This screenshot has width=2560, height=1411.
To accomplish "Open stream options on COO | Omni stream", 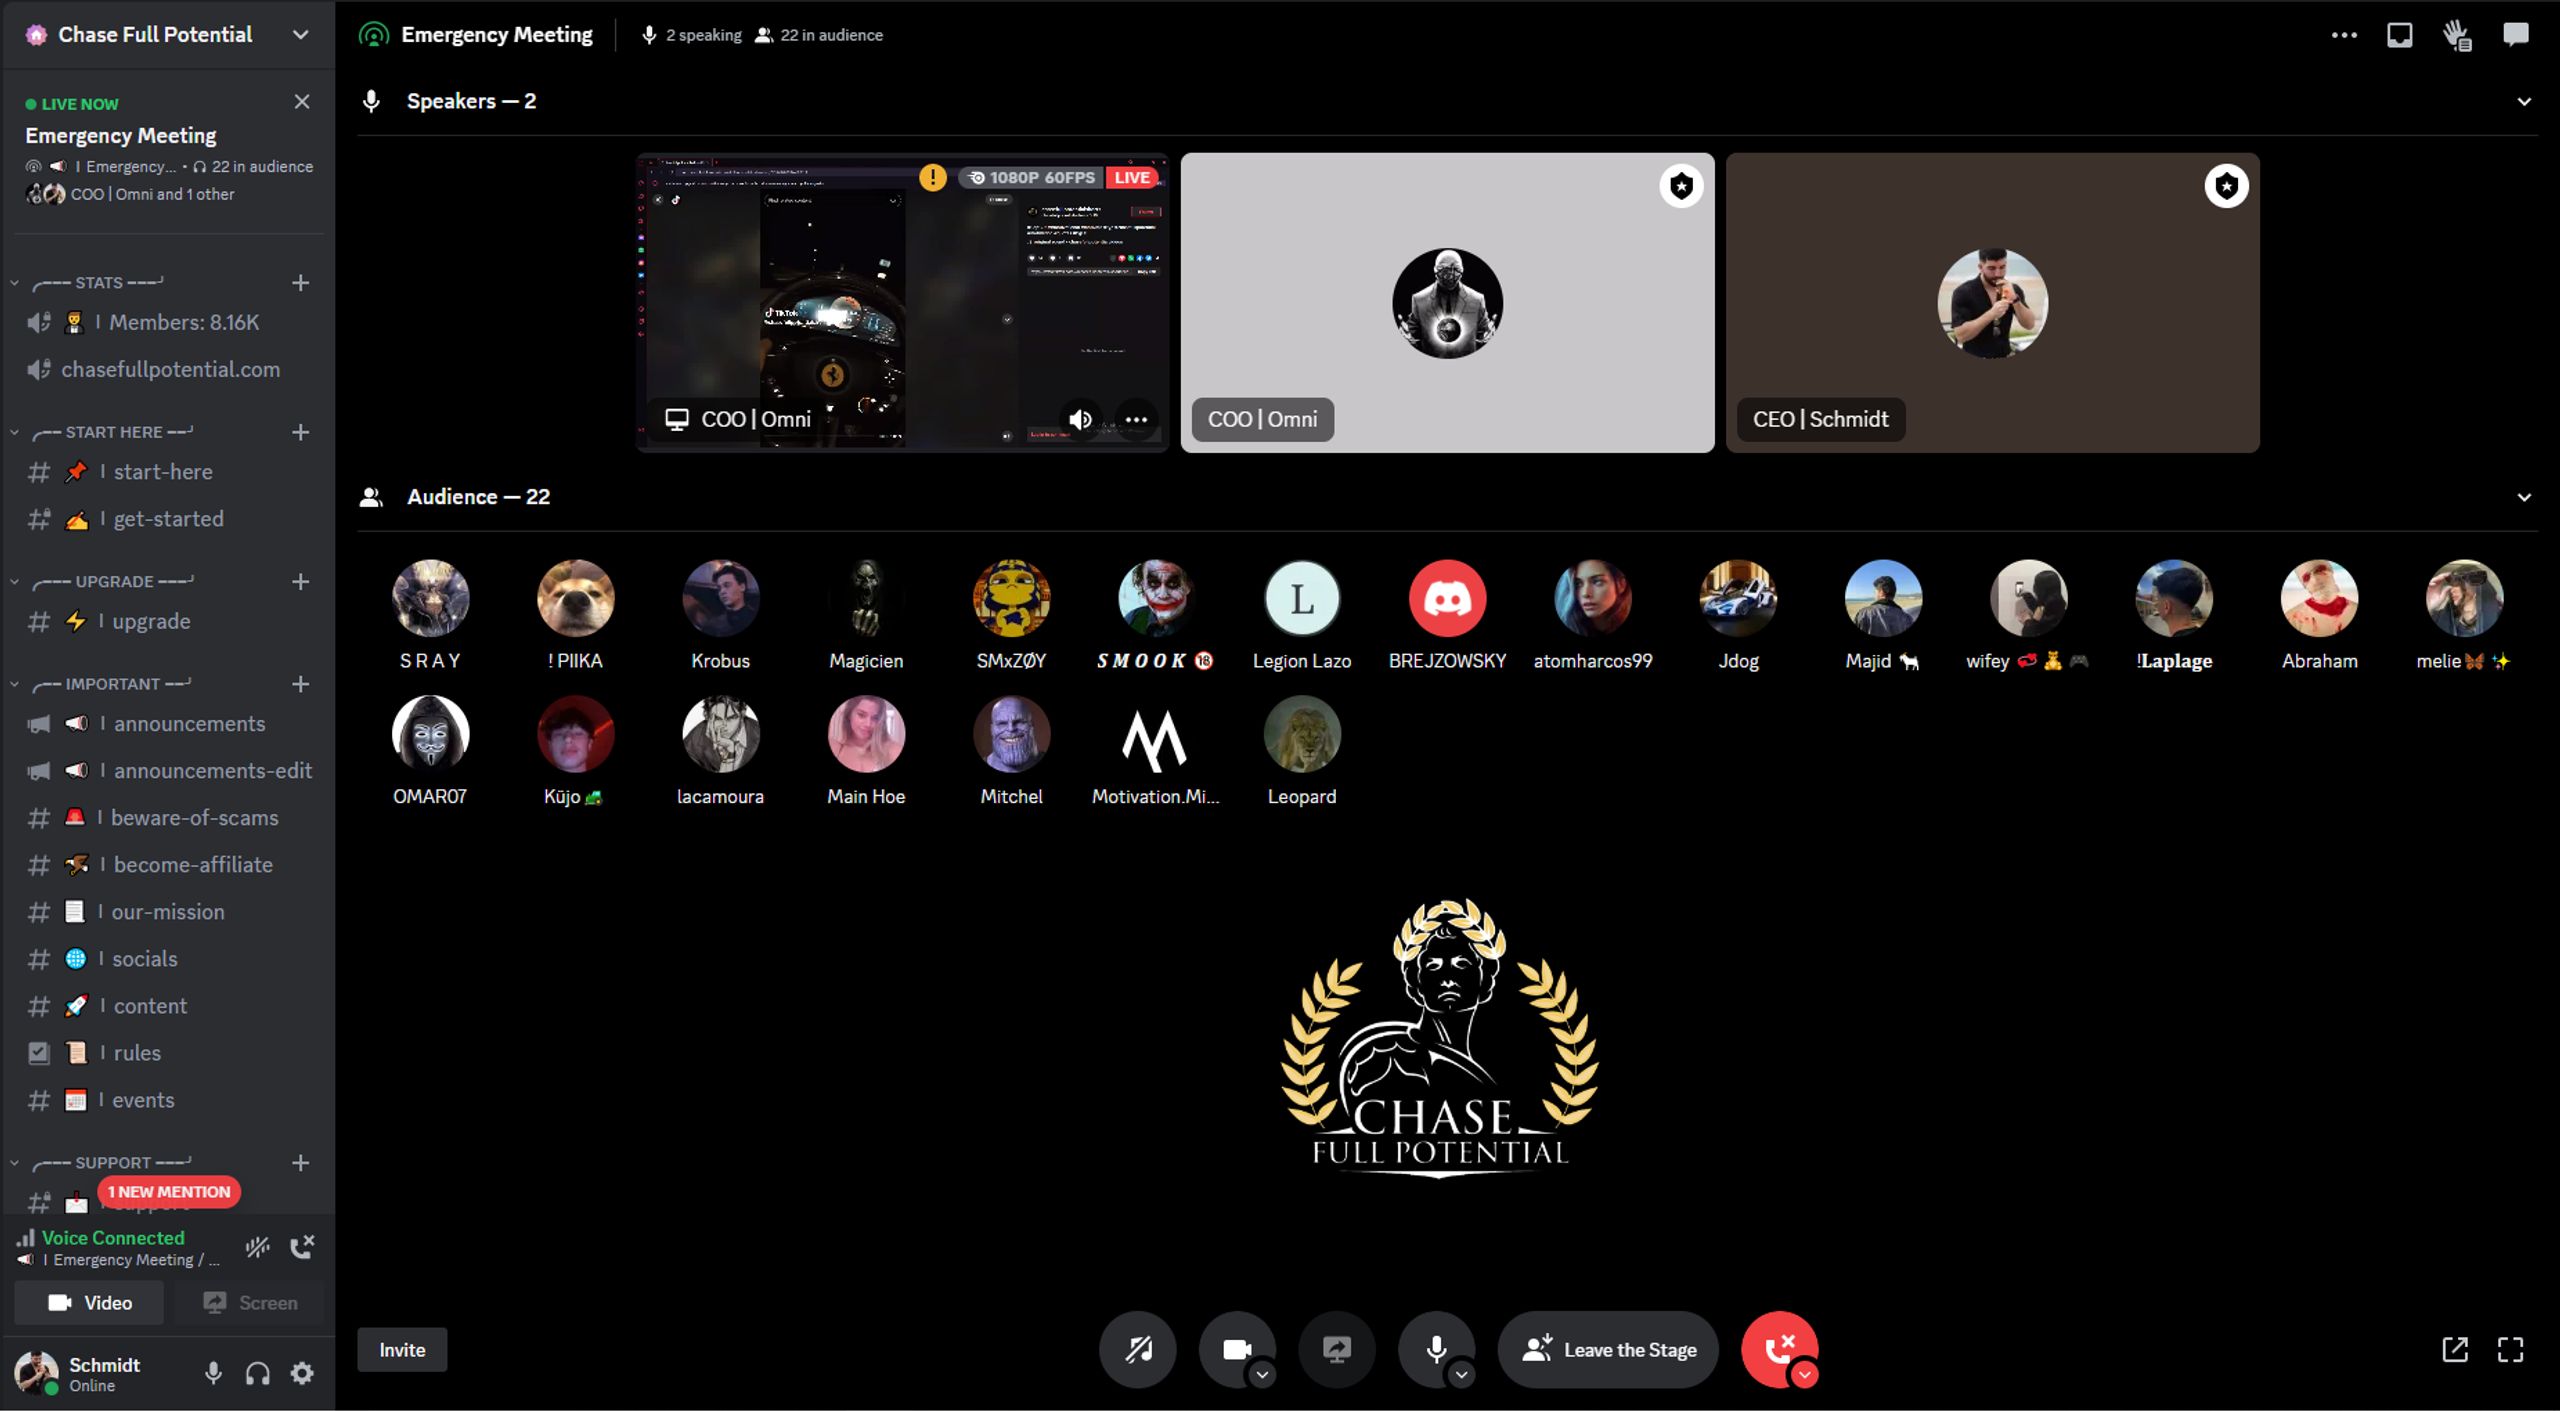I will [1137, 420].
